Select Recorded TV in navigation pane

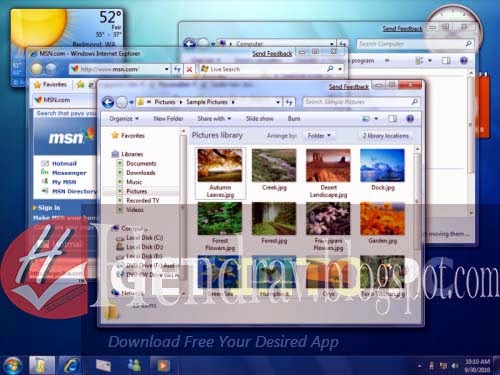pos(143,201)
